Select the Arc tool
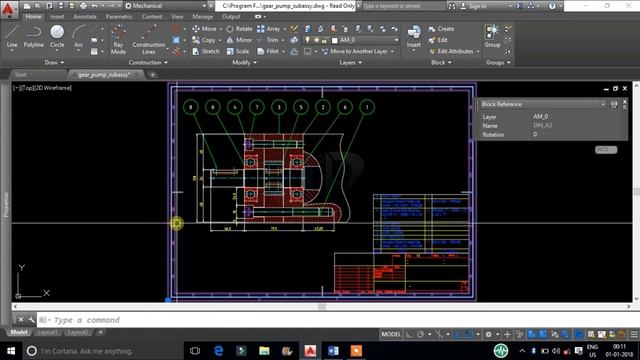Viewport: 640px width, 360px height. click(x=78, y=37)
